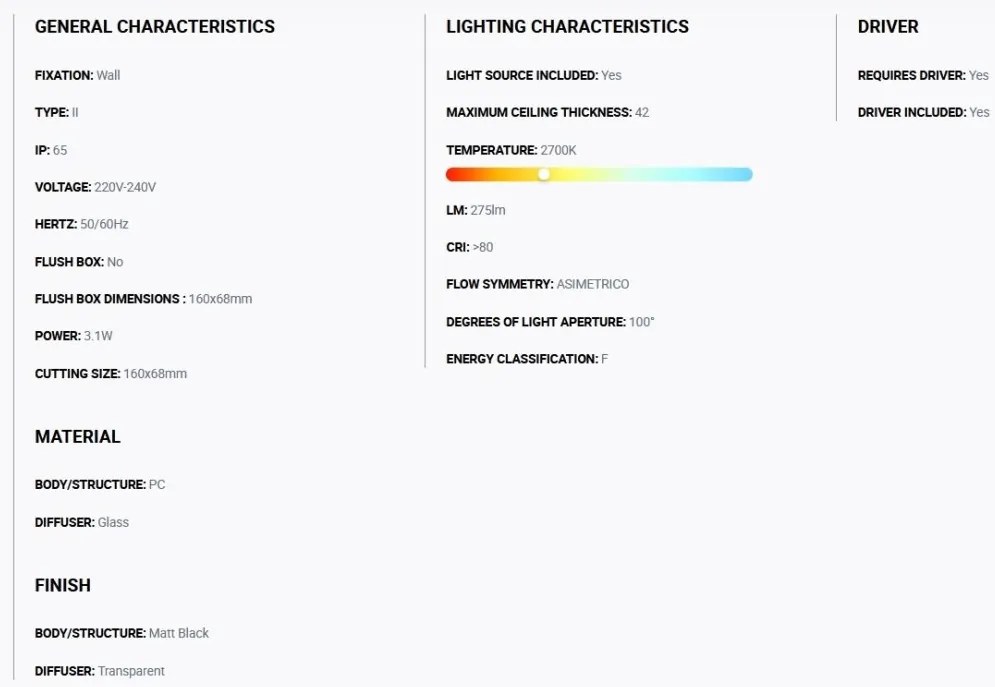Select the General Characteristics heading
The height and width of the screenshot is (687, 995).
[155, 27]
